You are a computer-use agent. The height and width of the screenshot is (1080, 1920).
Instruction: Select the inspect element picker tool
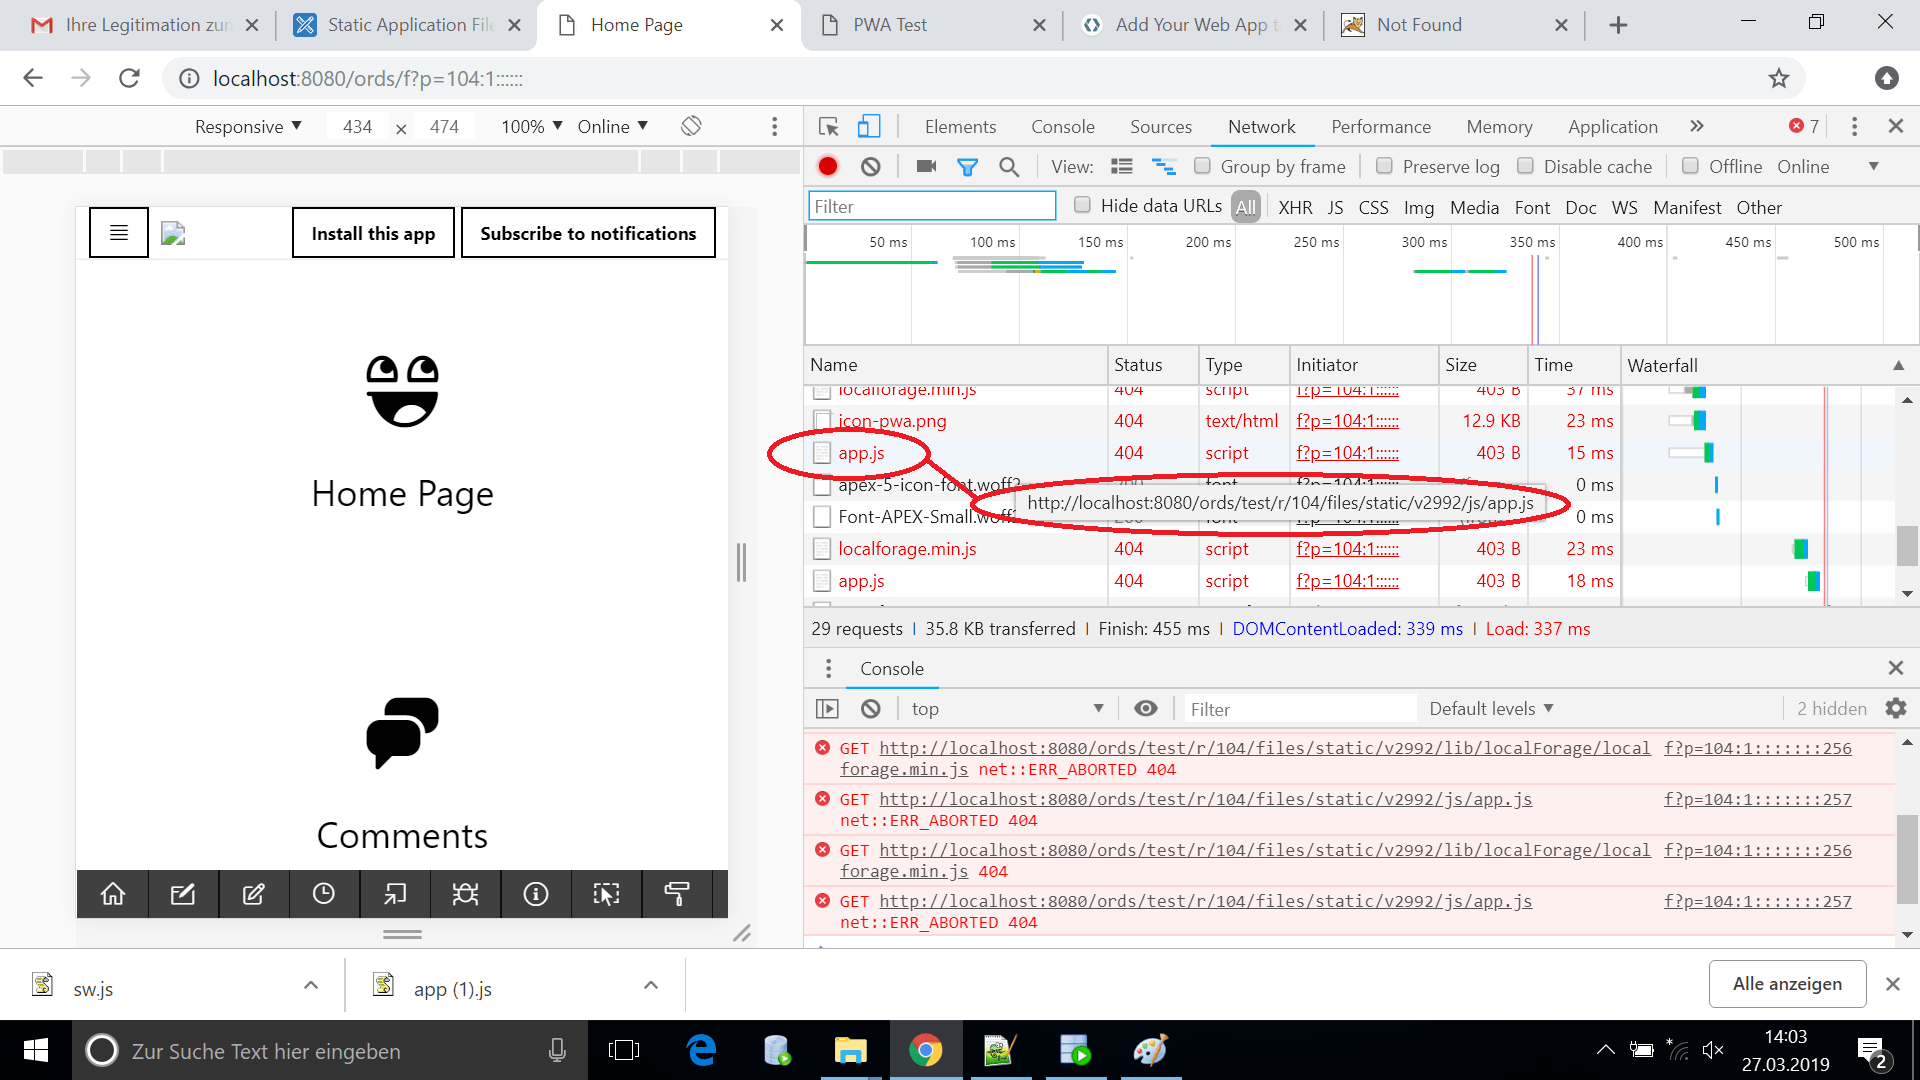click(828, 127)
